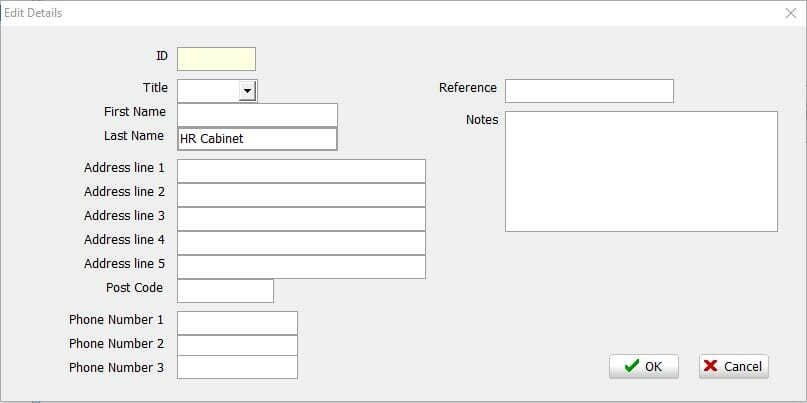This screenshot has height=403, width=807.
Task: Click the Phone Number 2 field
Action: [237, 345]
